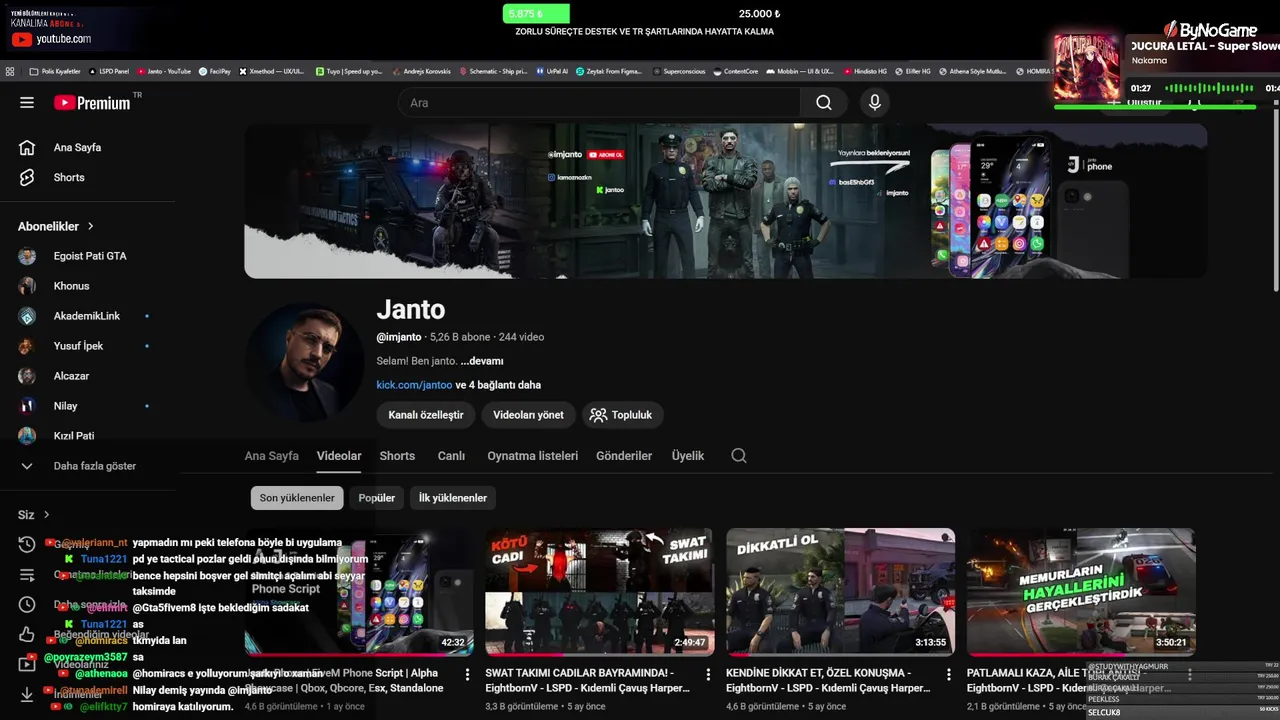
Task: Open Ana Sayfa home icon in sidebar
Action: pos(27,147)
